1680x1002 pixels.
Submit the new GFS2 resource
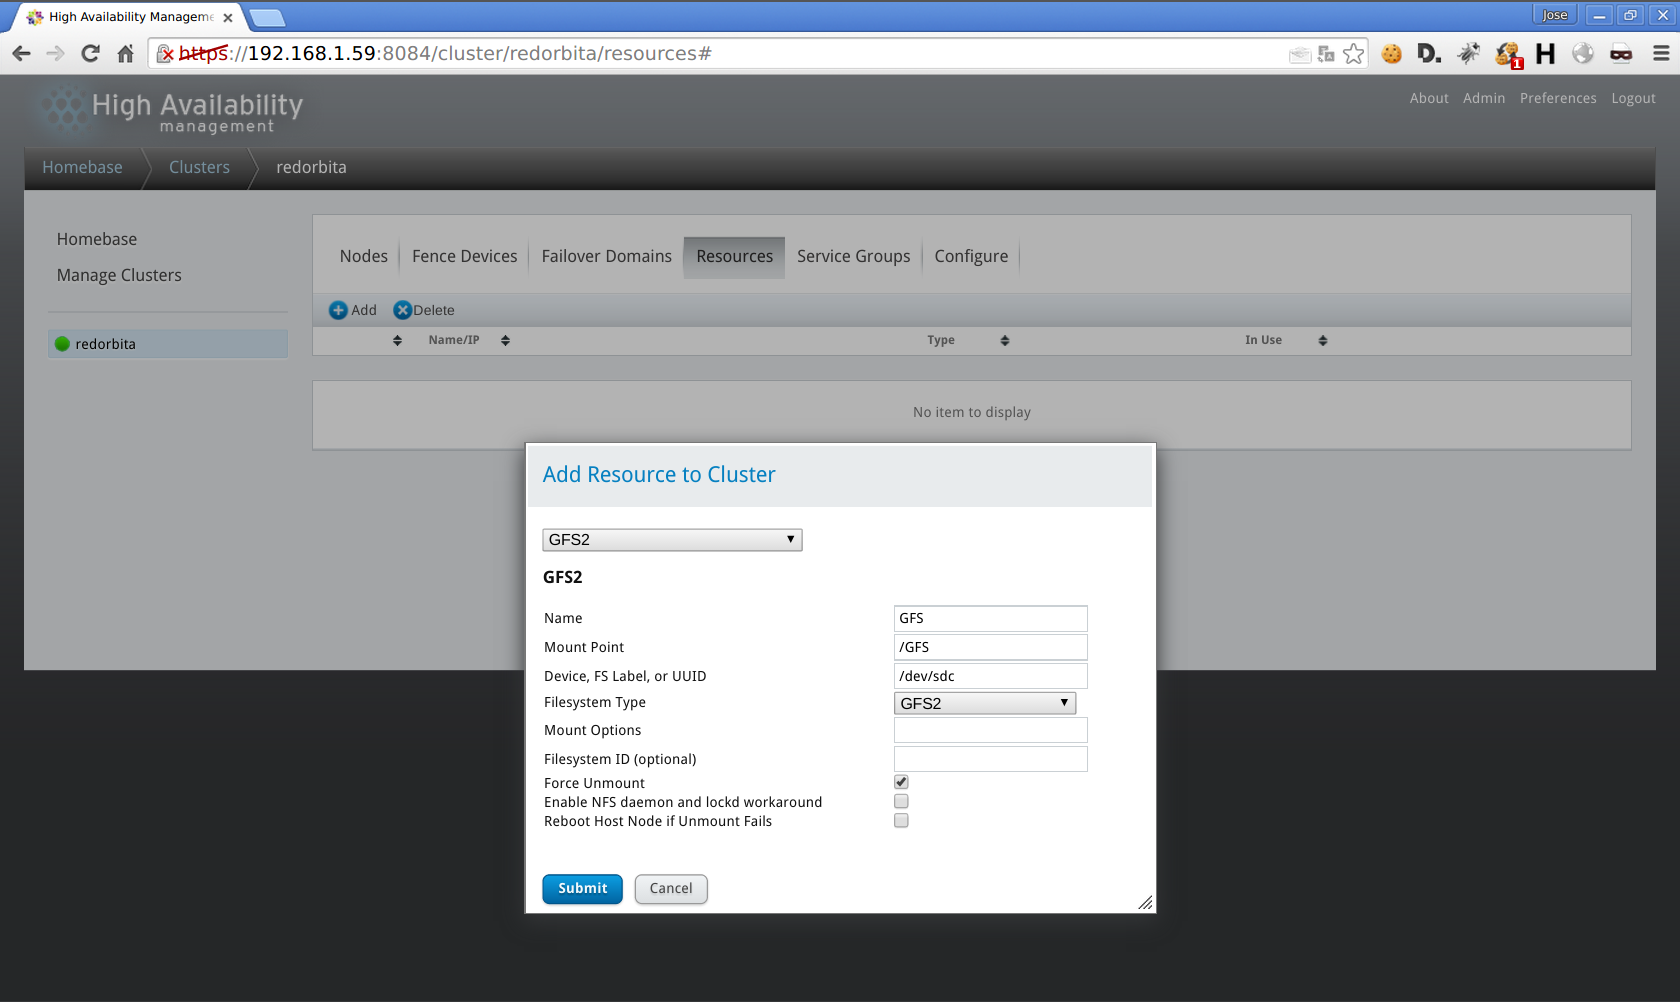click(x=582, y=889)
